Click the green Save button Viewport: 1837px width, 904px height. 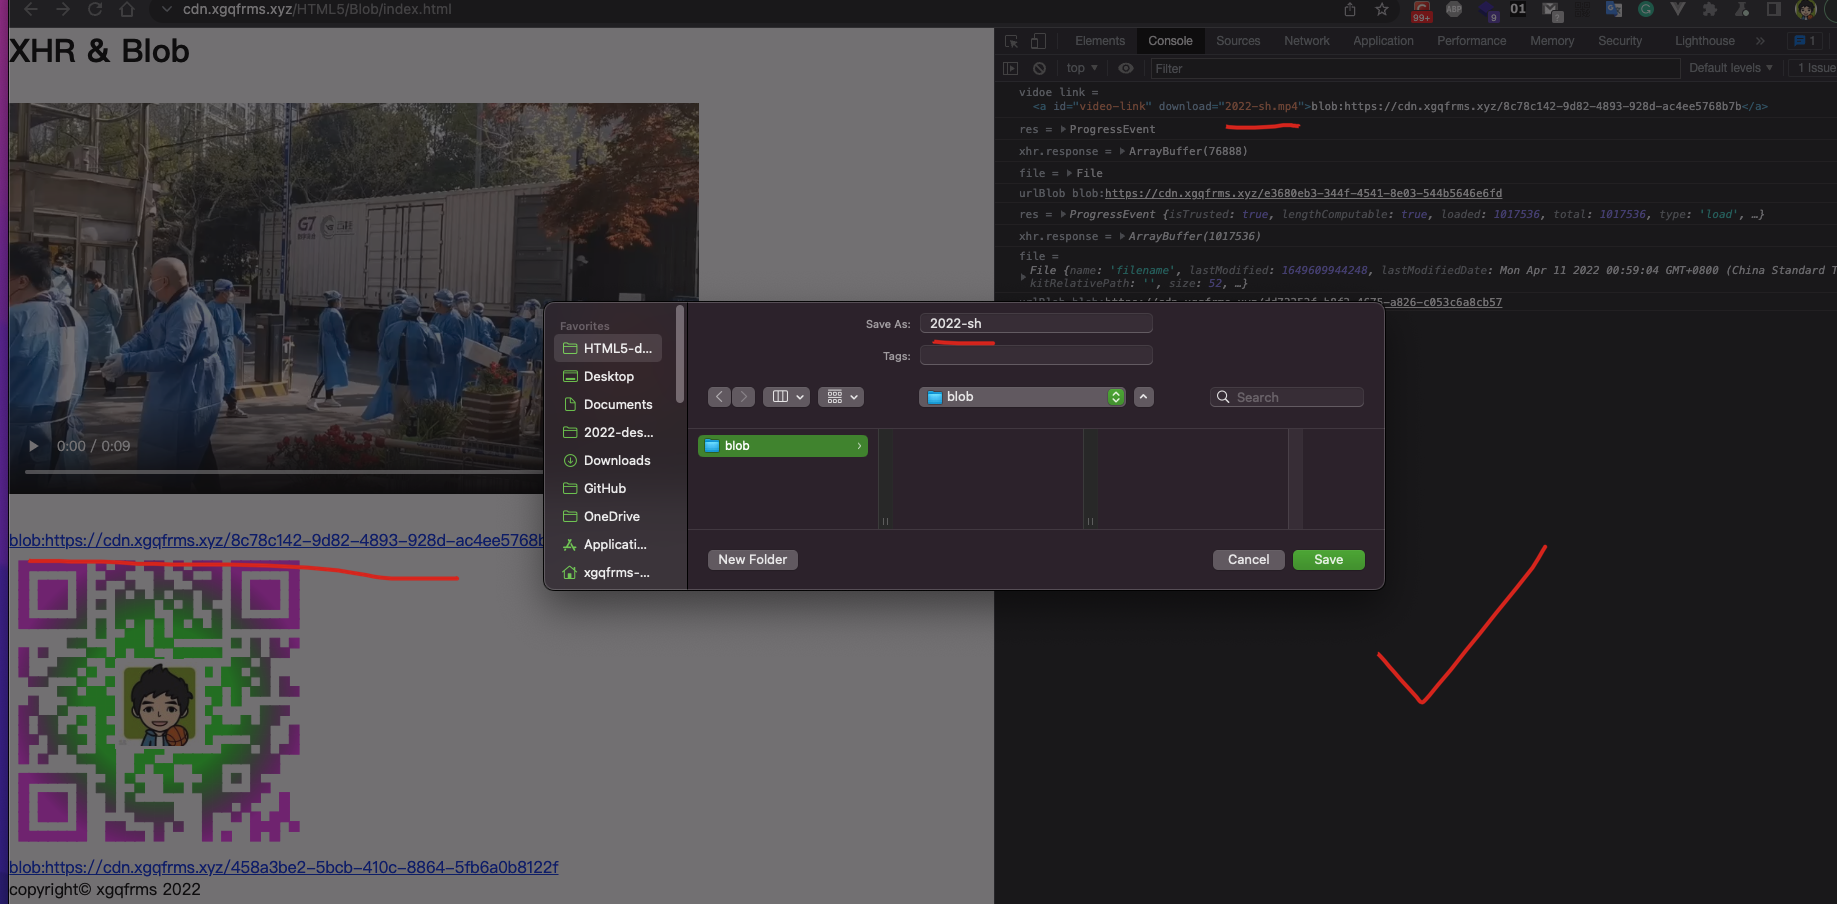click(x=1329, y=560)
